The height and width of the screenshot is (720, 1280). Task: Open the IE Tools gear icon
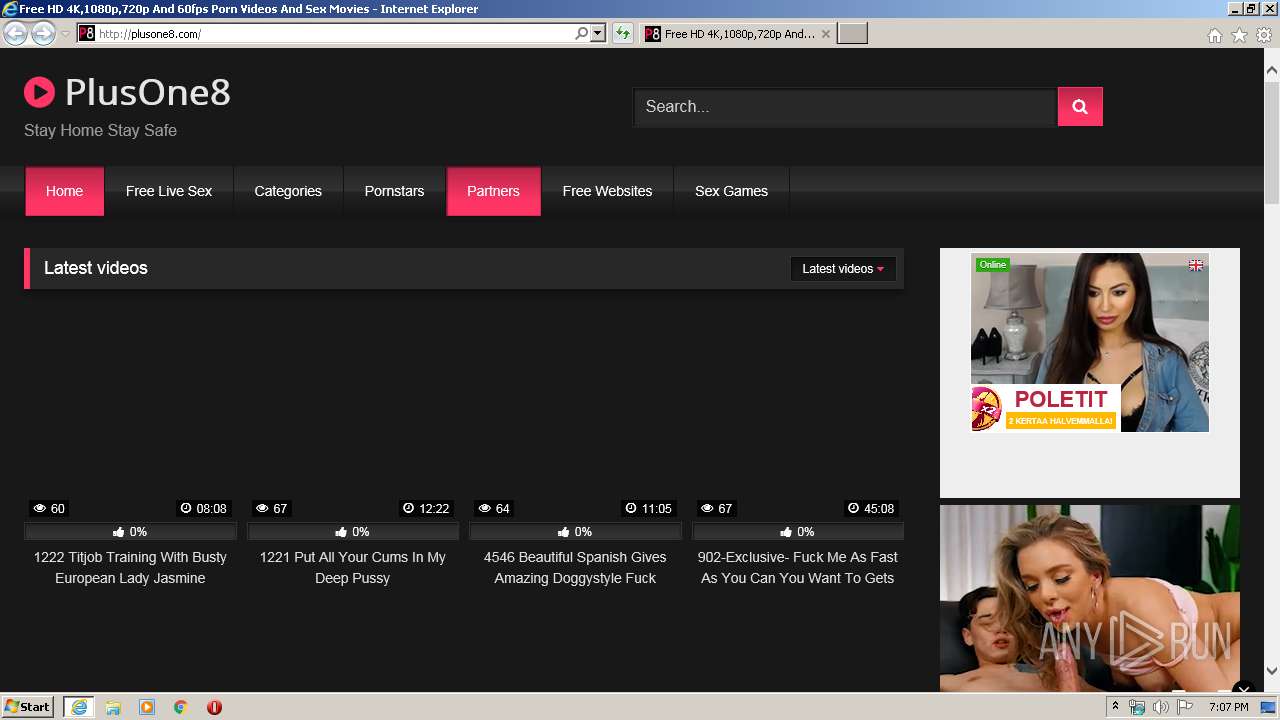pyautogui.click(x=1264, y=35)
